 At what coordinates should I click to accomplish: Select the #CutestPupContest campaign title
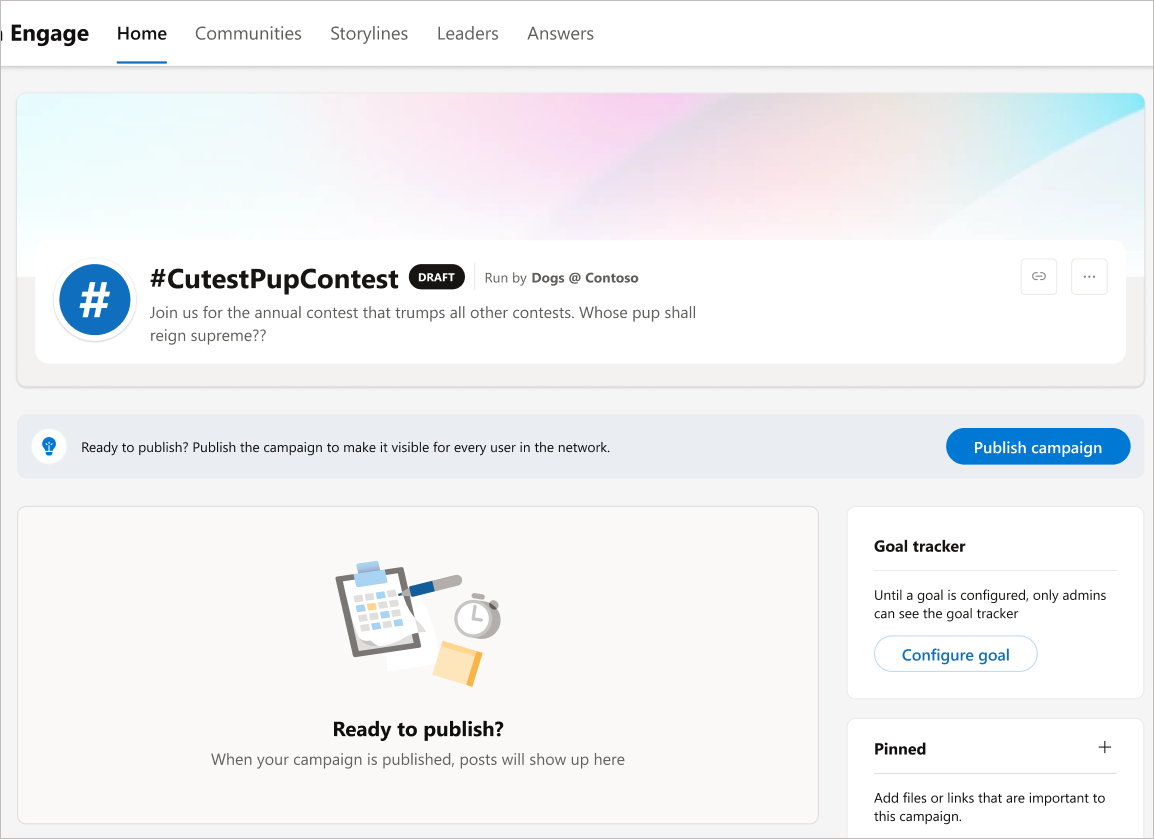[274, 278]
